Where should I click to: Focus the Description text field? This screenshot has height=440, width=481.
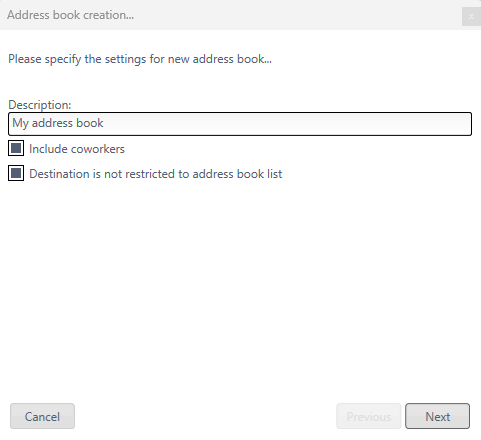(240, 124)
